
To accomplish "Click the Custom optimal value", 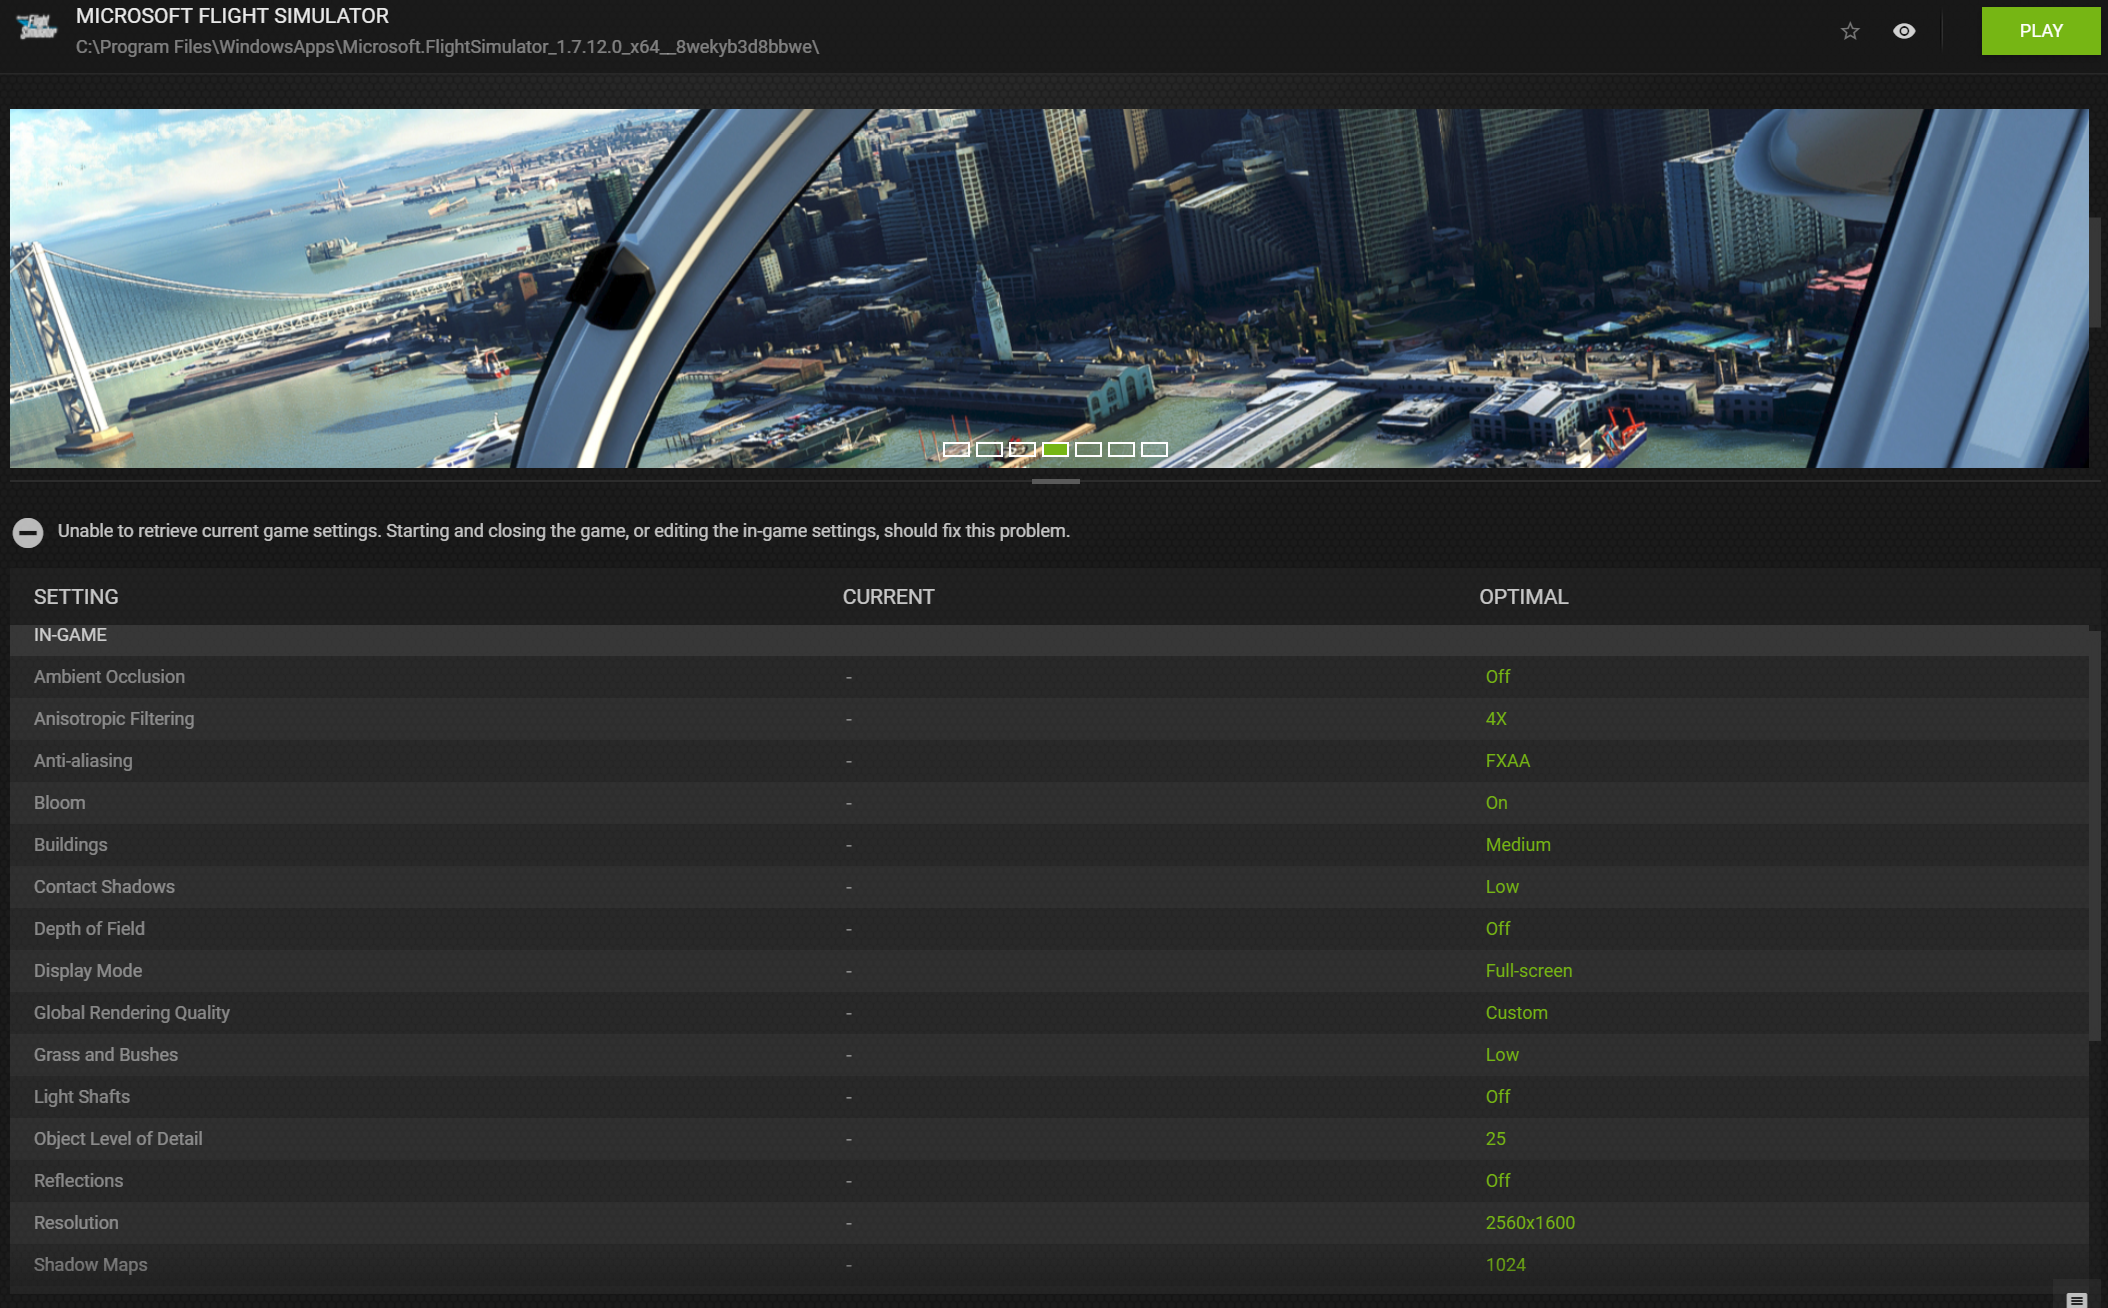I will click(1516, 1013).
